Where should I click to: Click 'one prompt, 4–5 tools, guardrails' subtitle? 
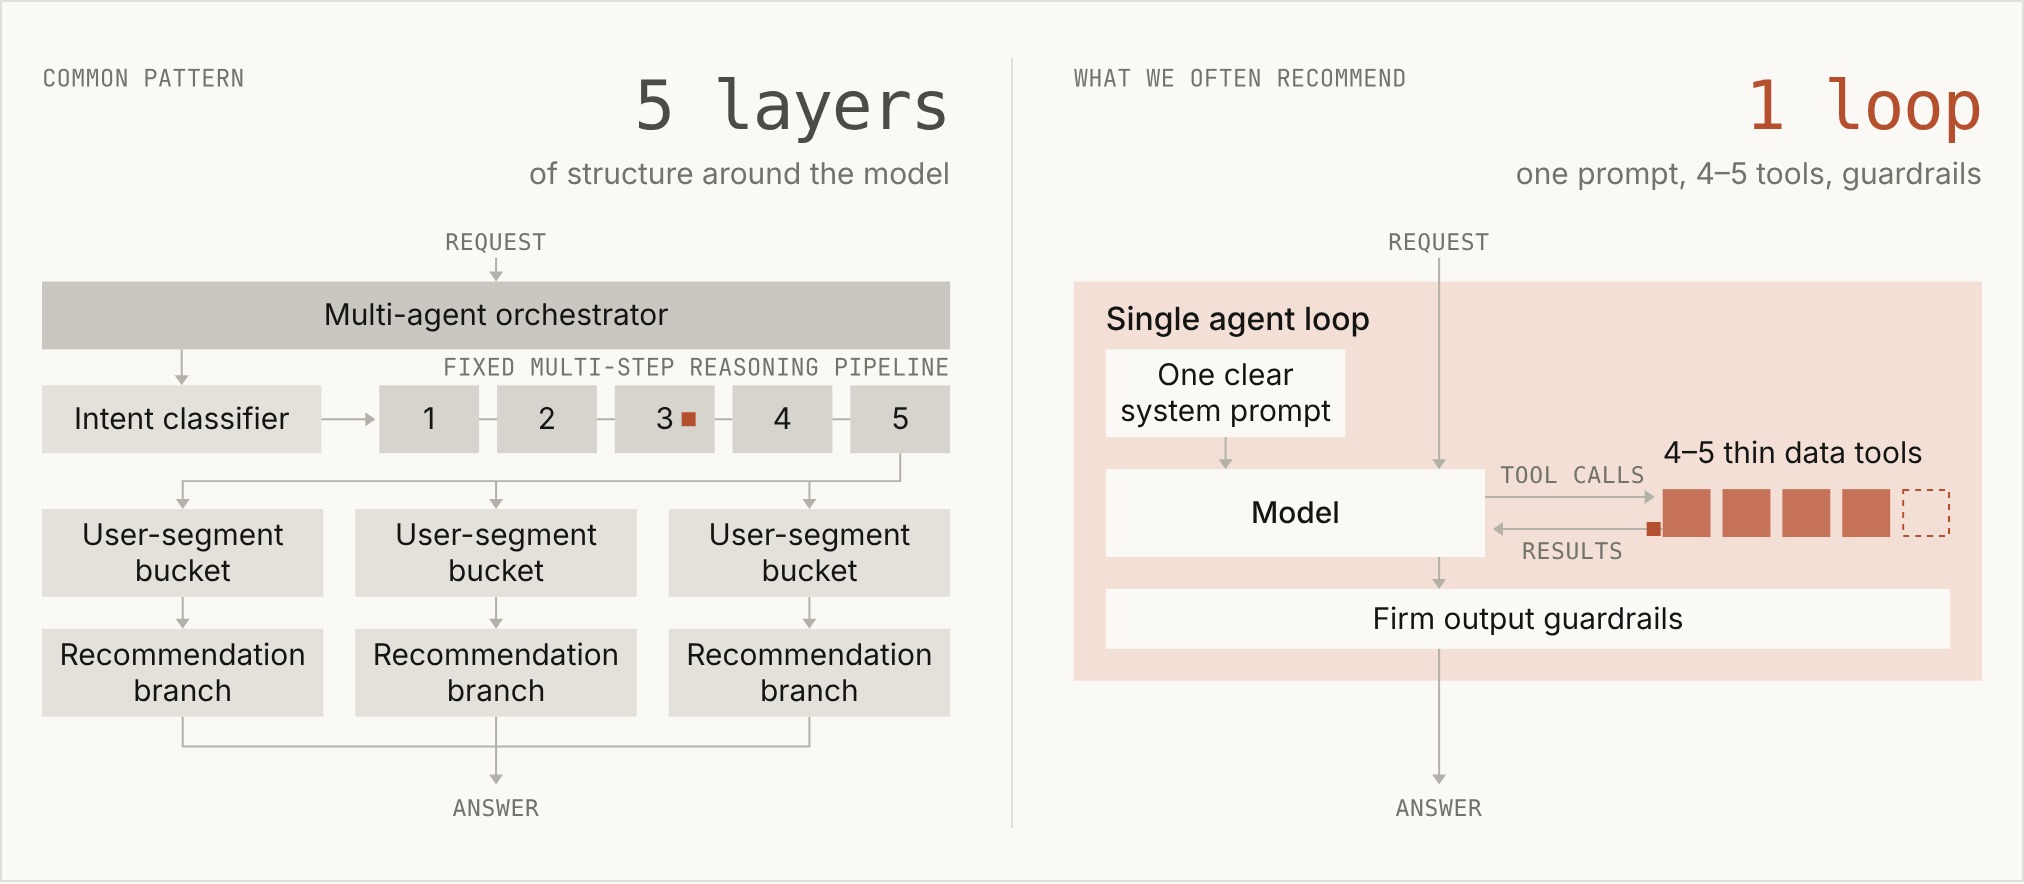pos(1748,174)
